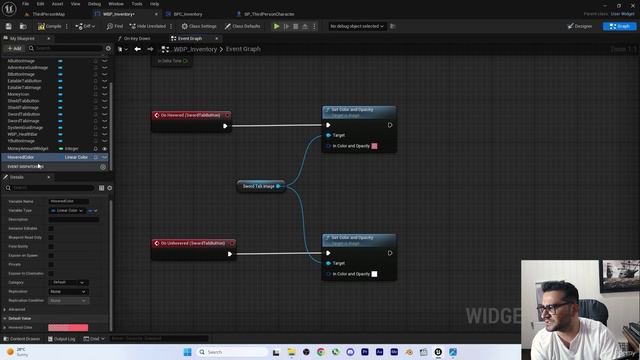
Task: Click the Eject icon in play controls
Action: pyautogui.click(x=305, y=26)
